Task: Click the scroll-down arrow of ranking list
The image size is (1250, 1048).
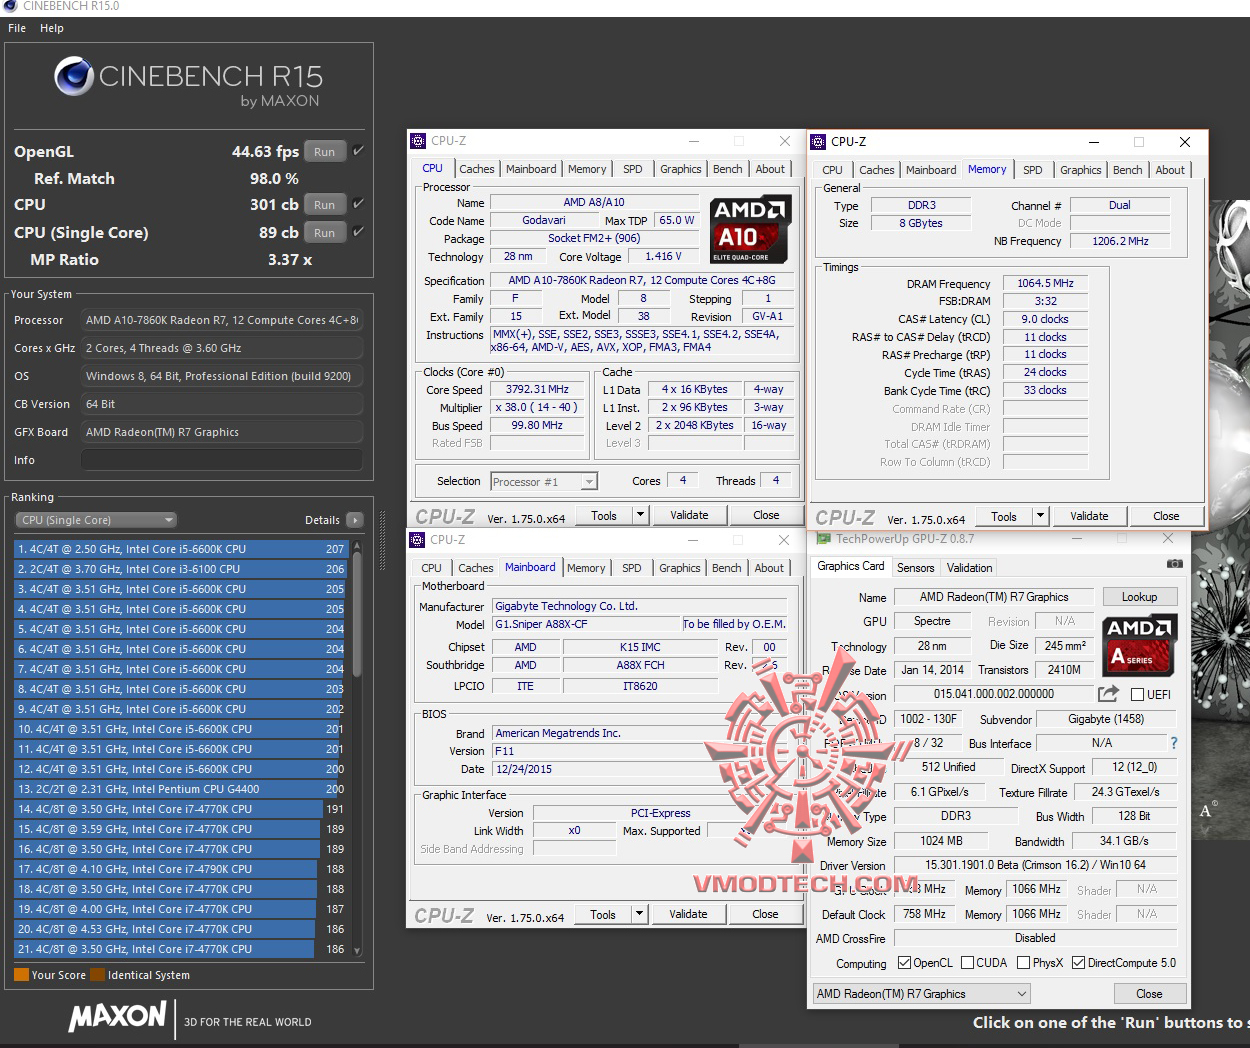Action: [357, 951]
